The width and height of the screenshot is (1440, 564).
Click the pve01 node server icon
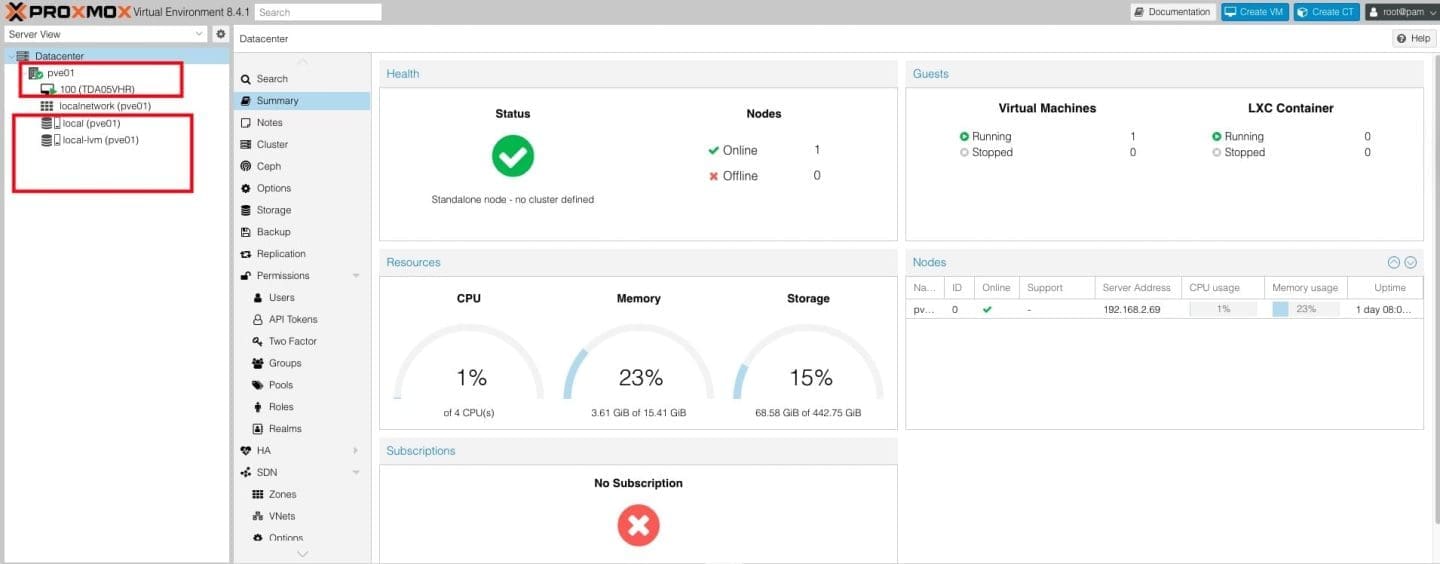[x=36, y=73]
